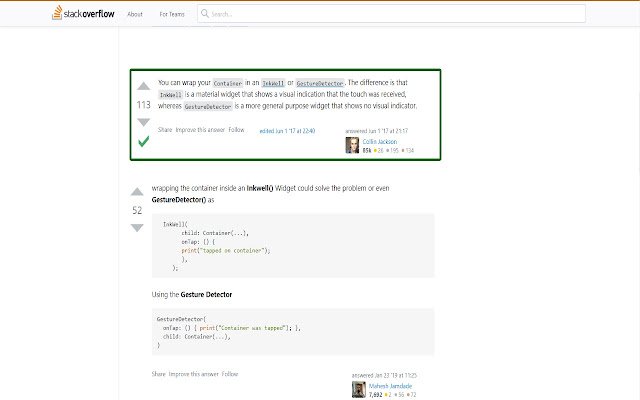Upvote the answer with 52 votes
The height and width of the screenshot is (400, 640).
tap(137, 192)
